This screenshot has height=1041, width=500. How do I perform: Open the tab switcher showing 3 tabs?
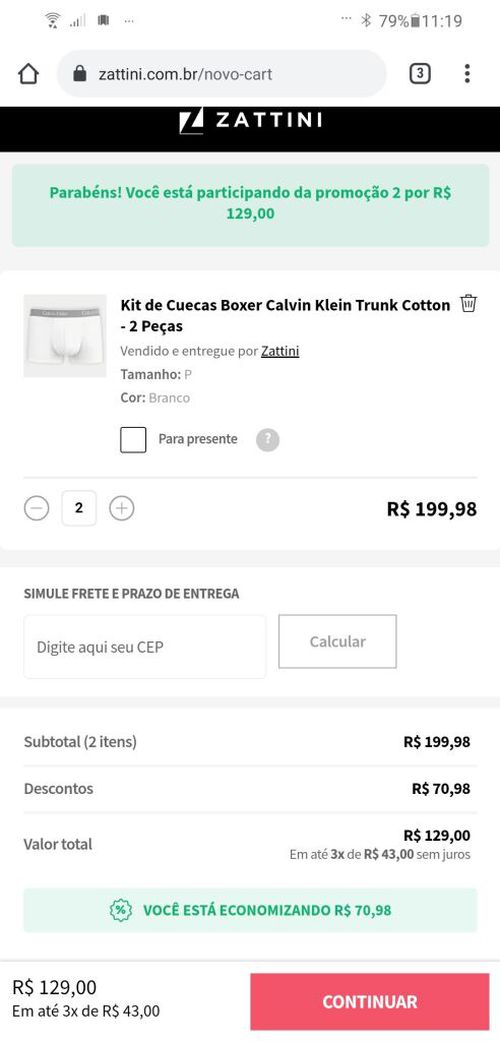[420, 74]
